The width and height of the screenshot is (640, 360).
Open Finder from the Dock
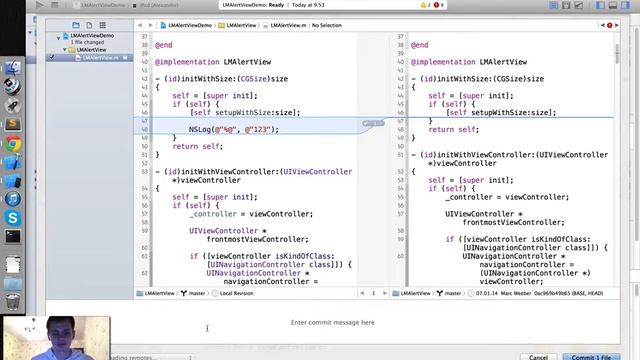click(13, 68)
